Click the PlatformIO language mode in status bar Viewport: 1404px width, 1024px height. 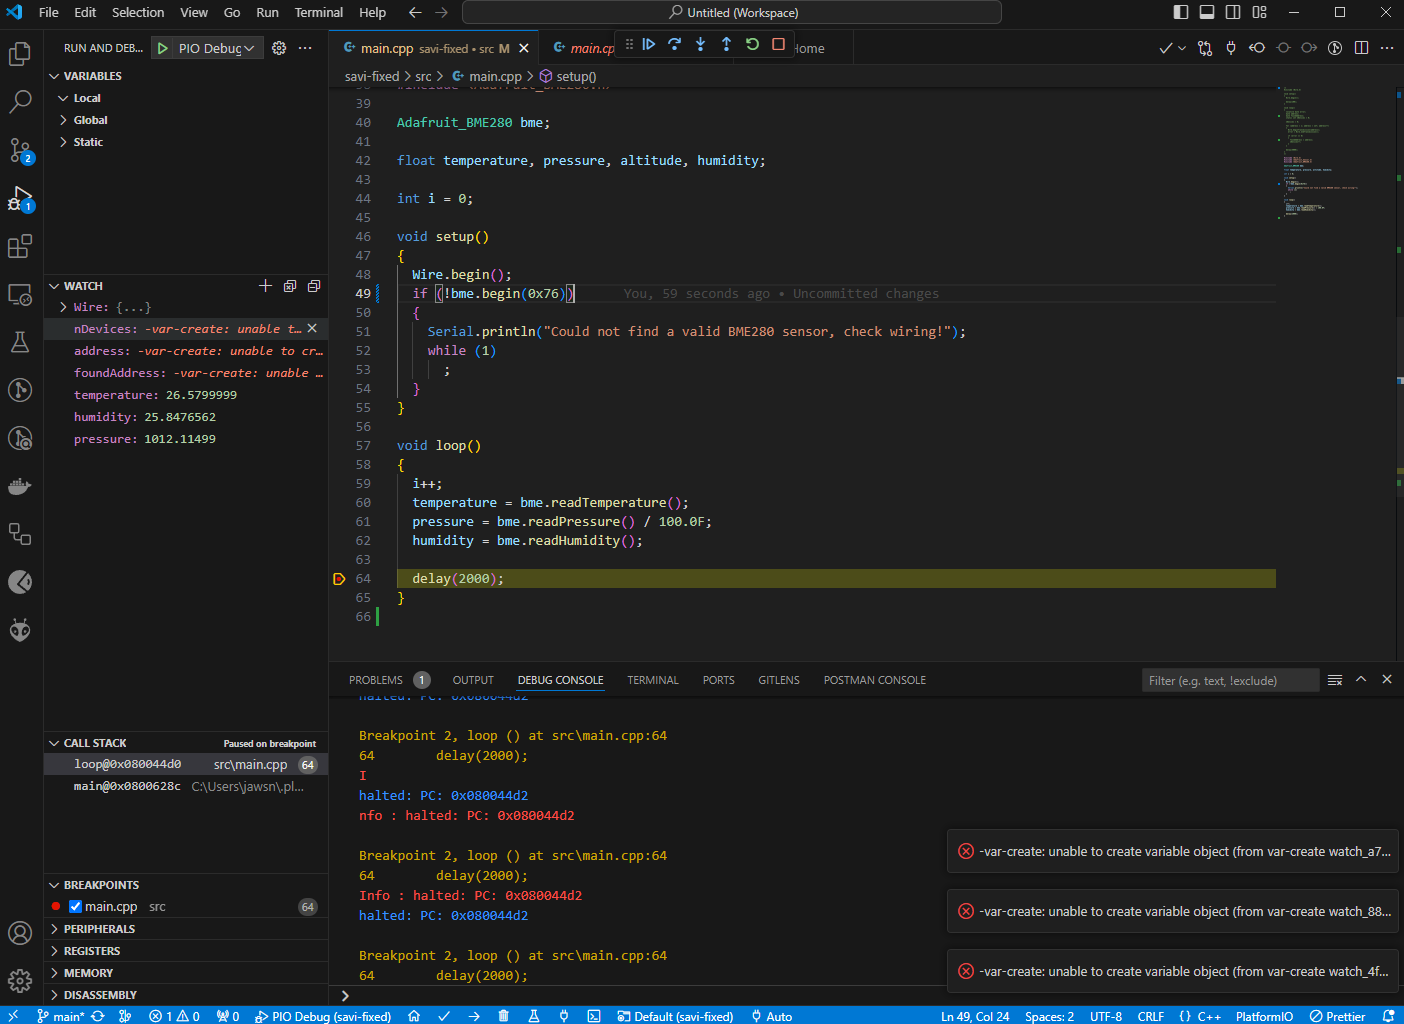pos(1264,1016)
